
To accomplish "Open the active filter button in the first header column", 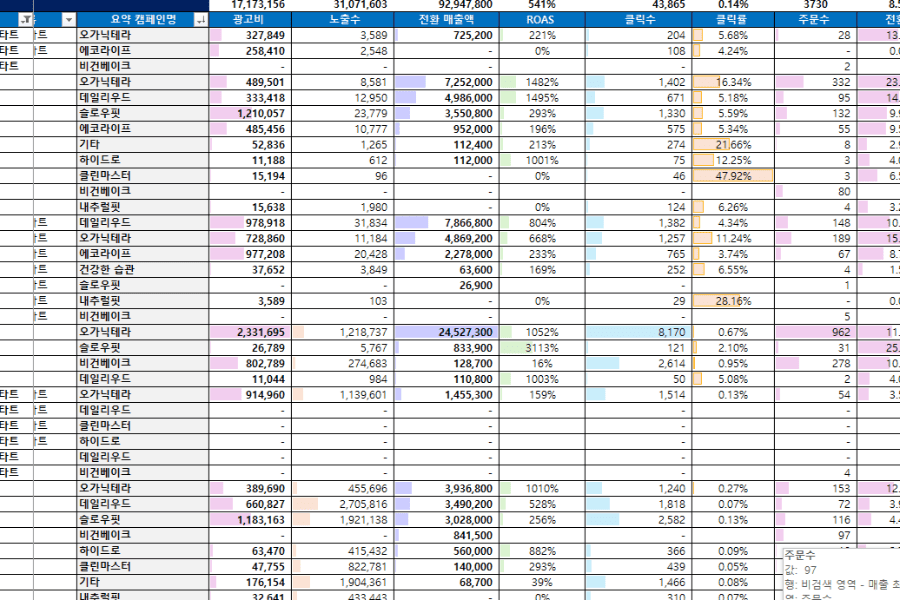I will (26, 20).
